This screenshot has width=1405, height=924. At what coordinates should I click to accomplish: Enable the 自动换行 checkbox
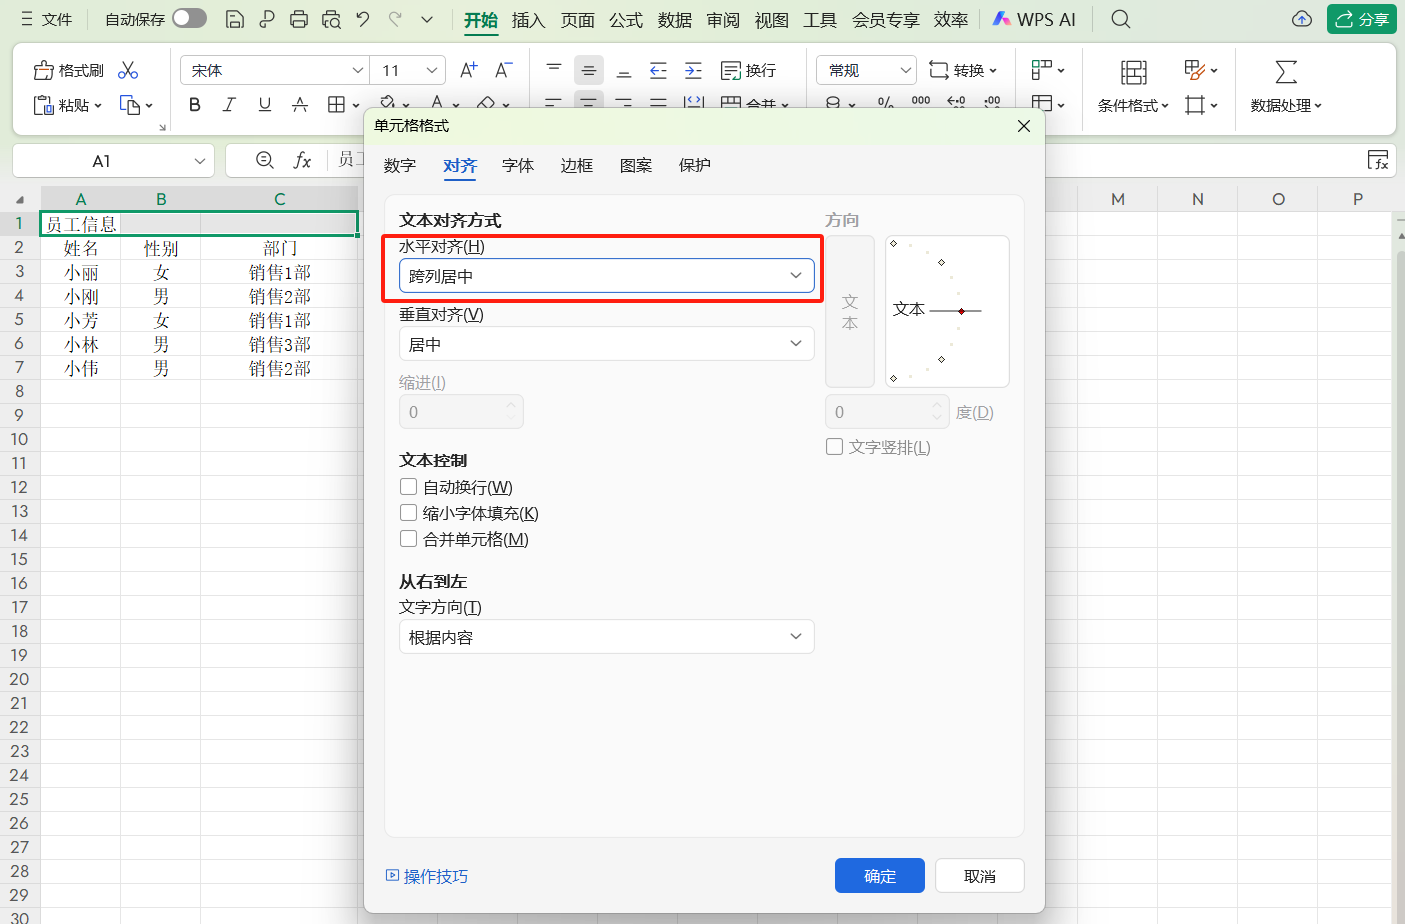[408, 486]
